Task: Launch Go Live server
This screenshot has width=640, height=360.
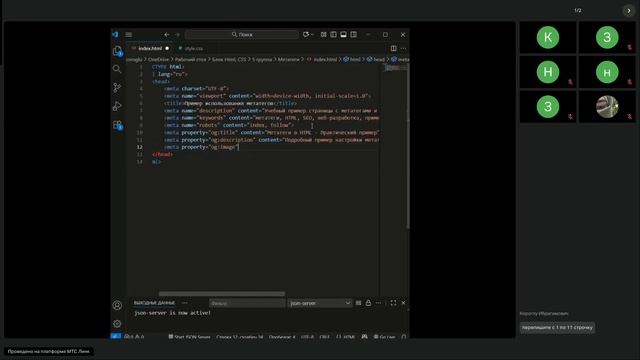Action: tap(384, 337)
